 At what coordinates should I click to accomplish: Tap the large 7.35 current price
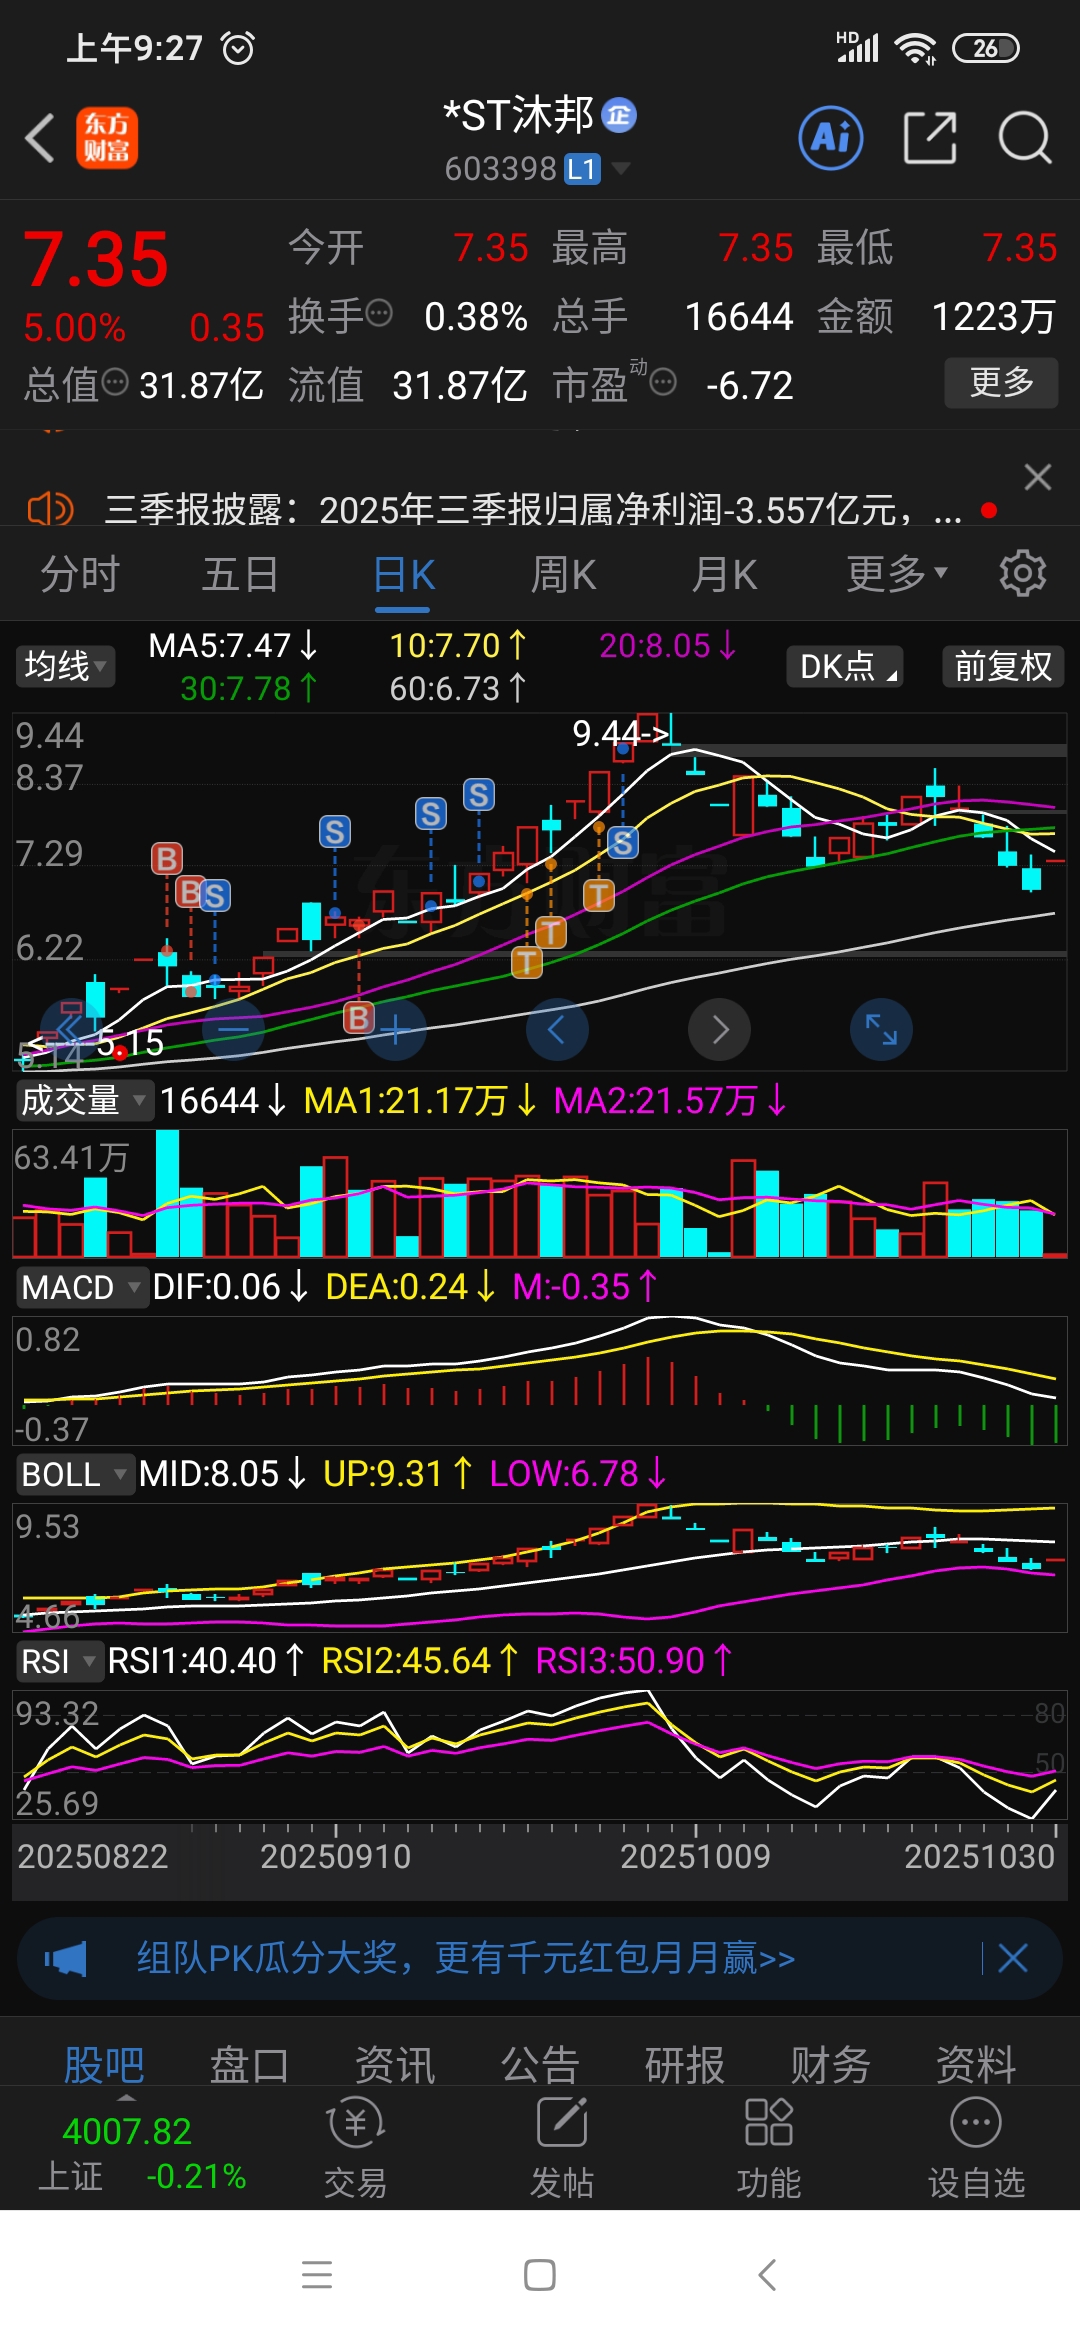tap(96, 258)
